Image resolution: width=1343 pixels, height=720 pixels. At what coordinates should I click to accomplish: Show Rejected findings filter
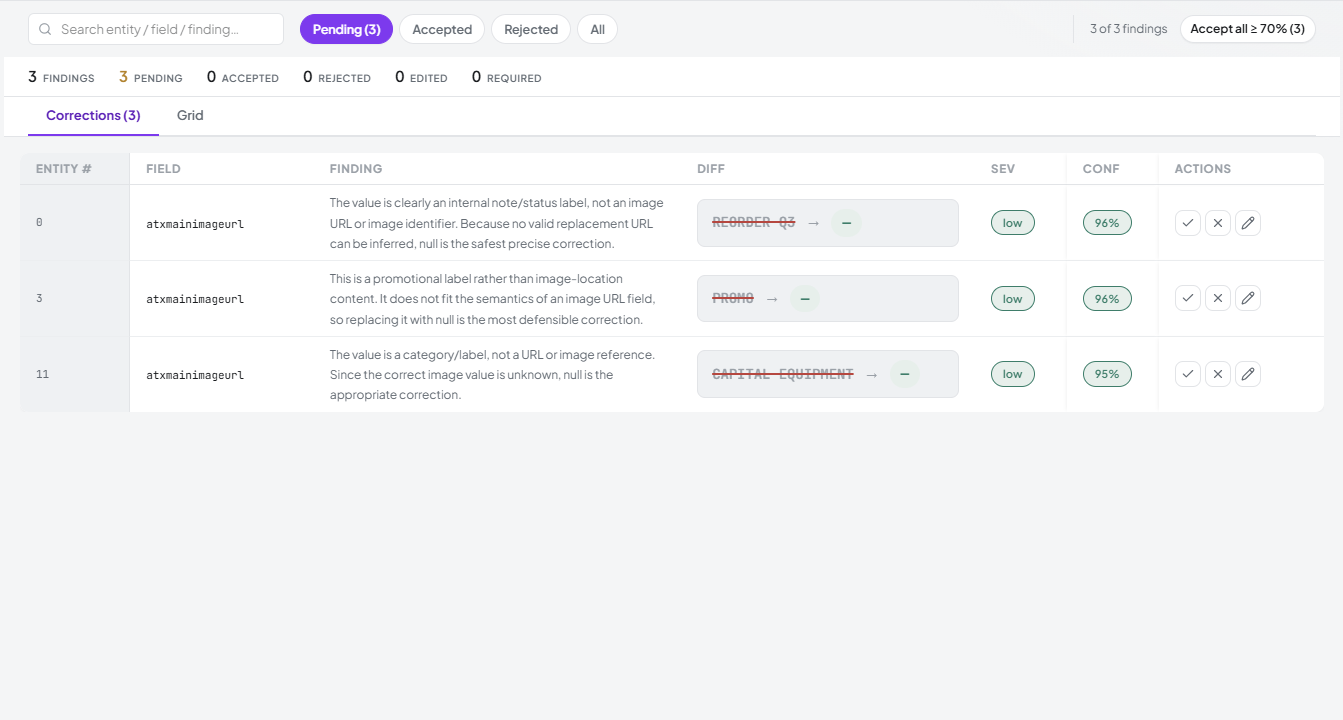[x=531, y=29]
